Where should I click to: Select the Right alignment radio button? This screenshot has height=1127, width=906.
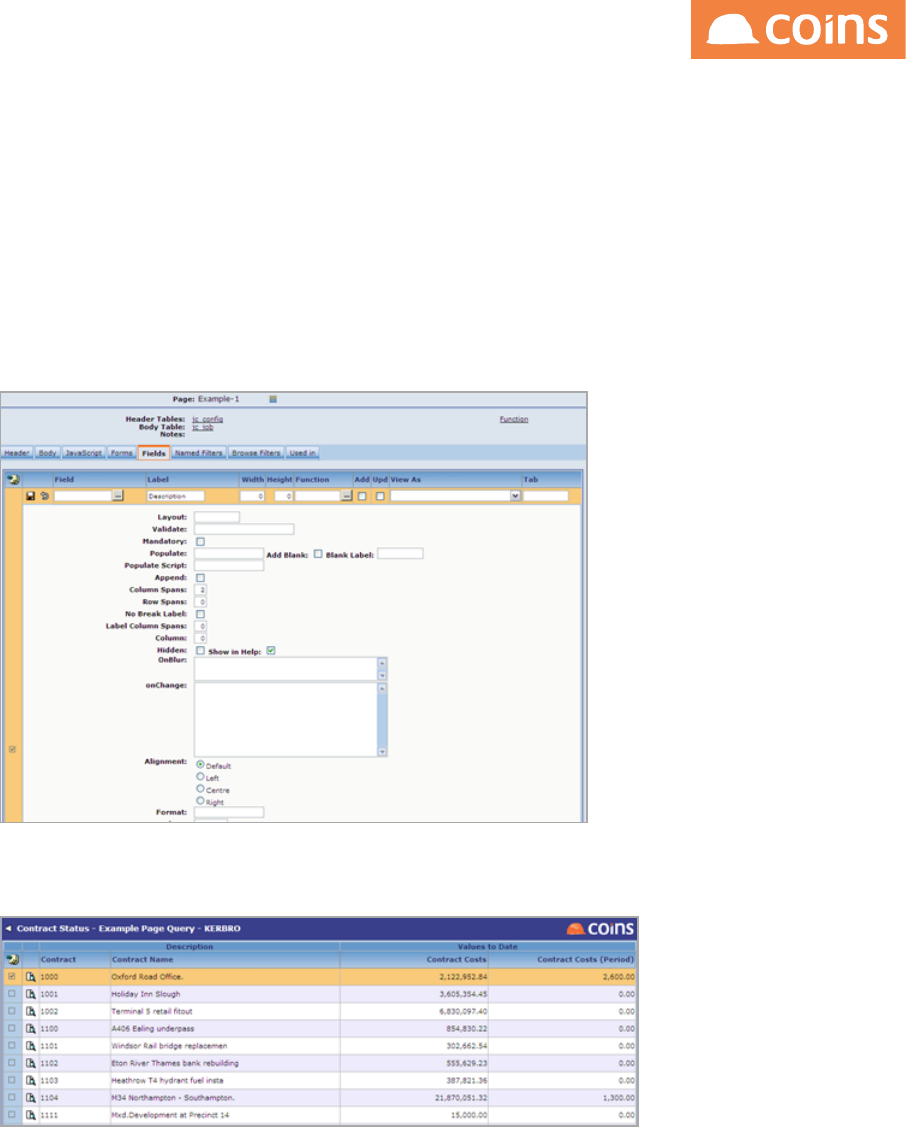pyautogui.click(x=200, y=801)
